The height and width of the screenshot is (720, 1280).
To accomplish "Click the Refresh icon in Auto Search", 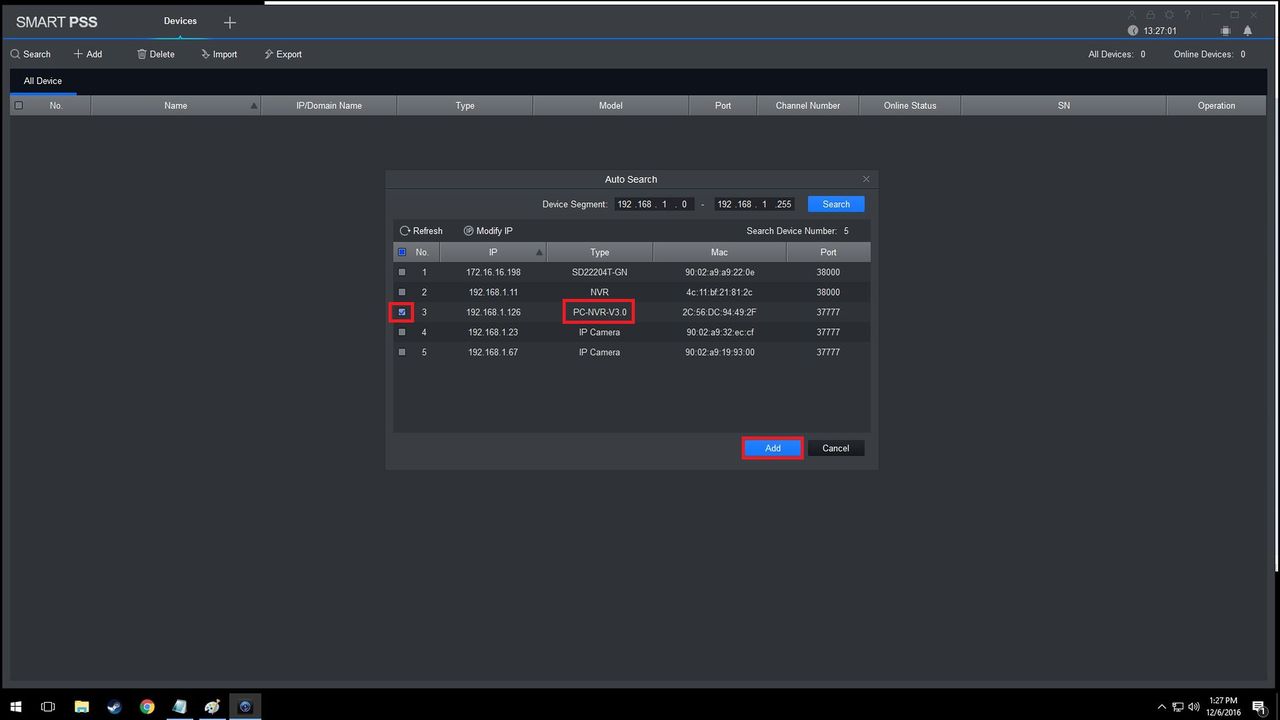I will [x=405, y=231].
